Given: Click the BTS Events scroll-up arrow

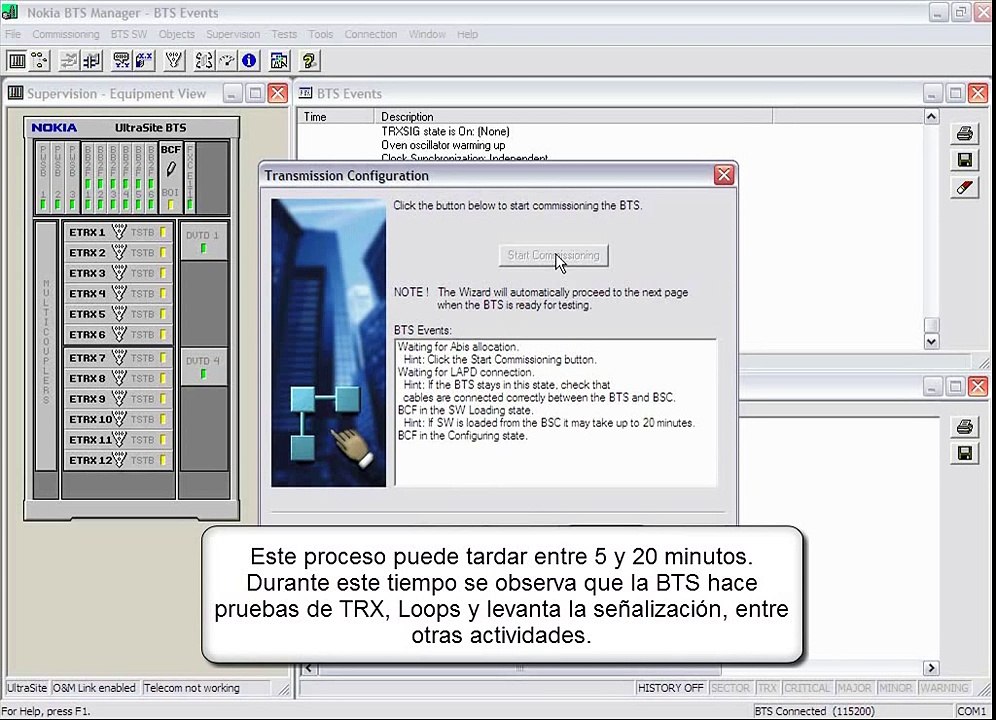Looking at the screenshot, I should point(931,116).
